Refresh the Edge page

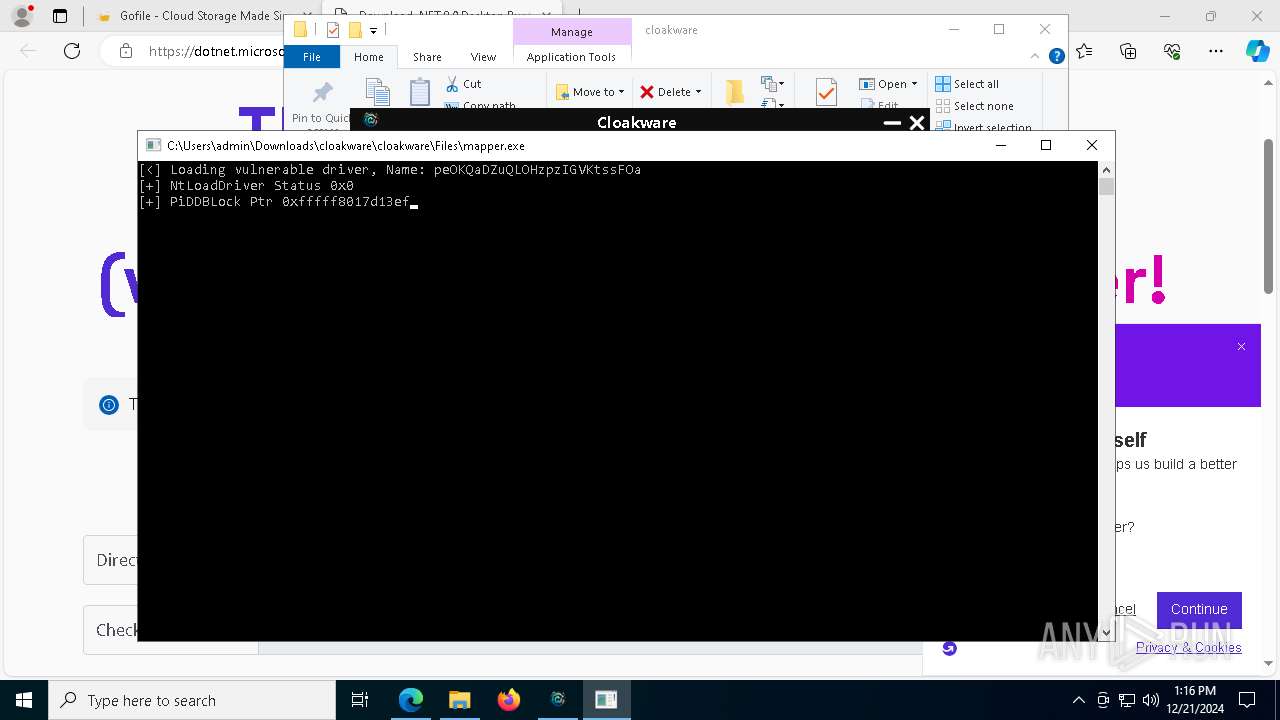tap(72, 51)
